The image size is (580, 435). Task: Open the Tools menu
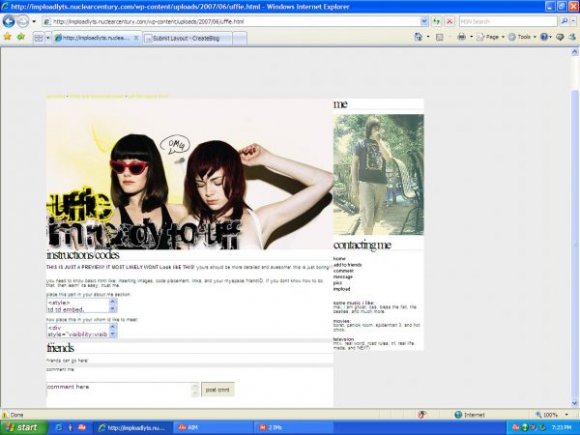522,37
